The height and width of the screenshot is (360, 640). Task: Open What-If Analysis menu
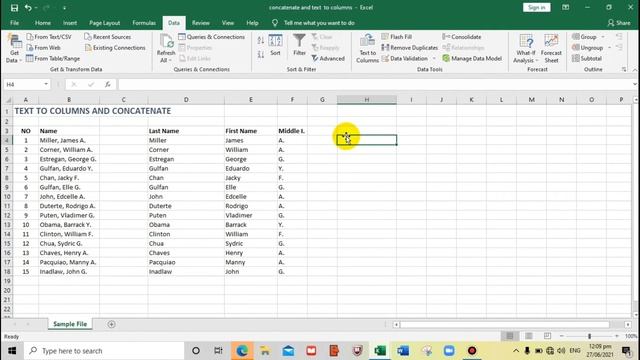(x=526, y=49)
